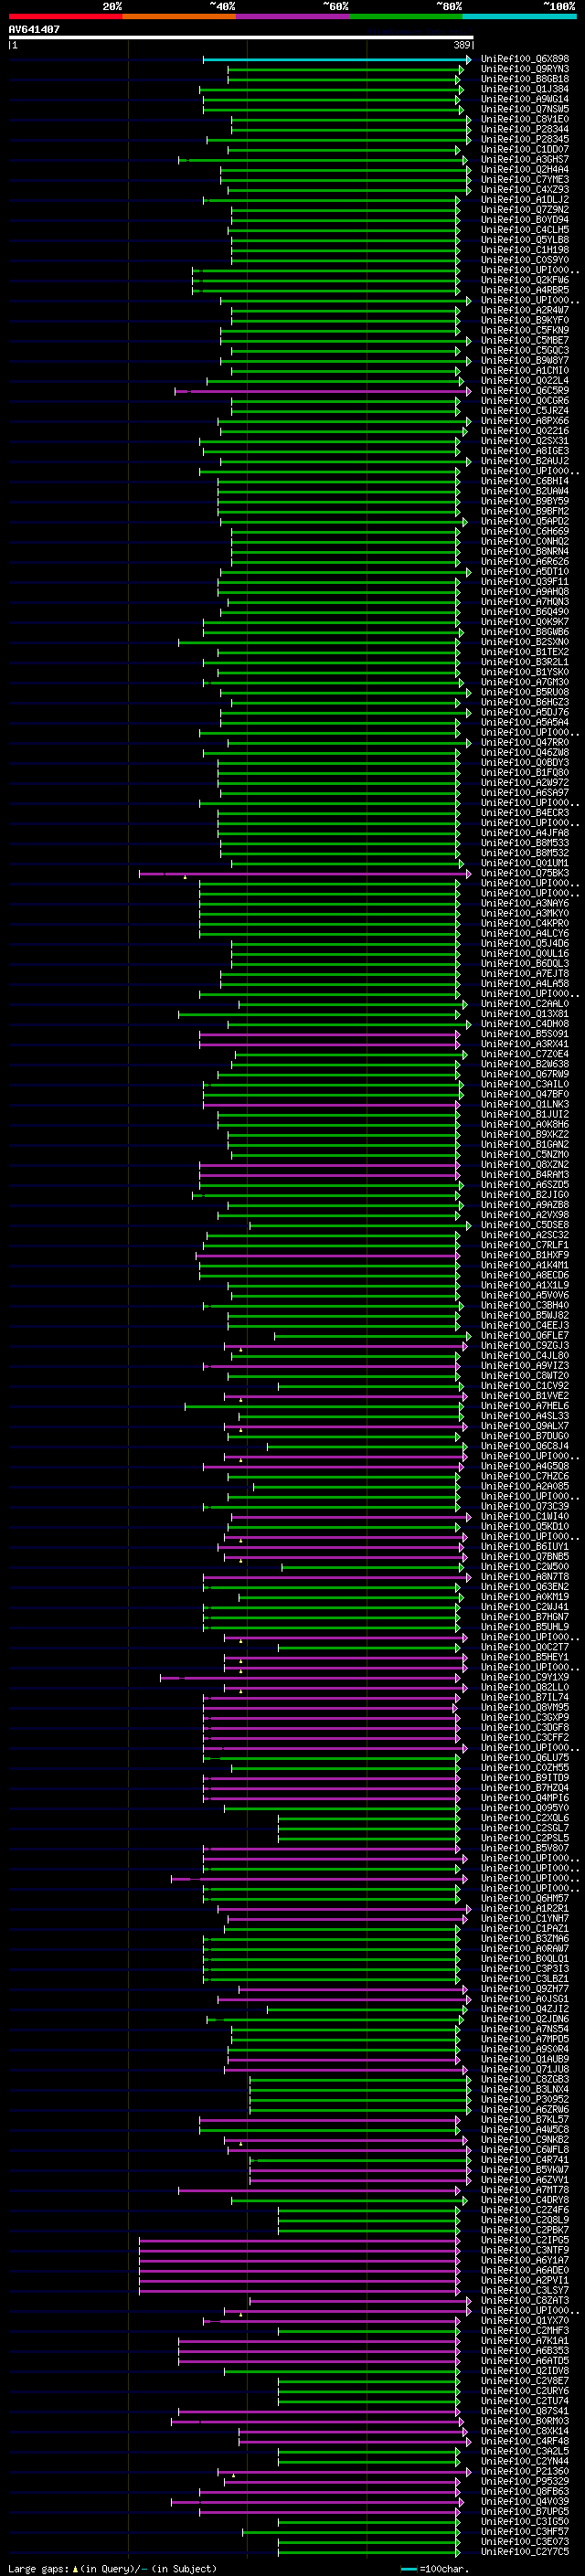
Task: Click the 389 end position label
Action: pos(462,45)
